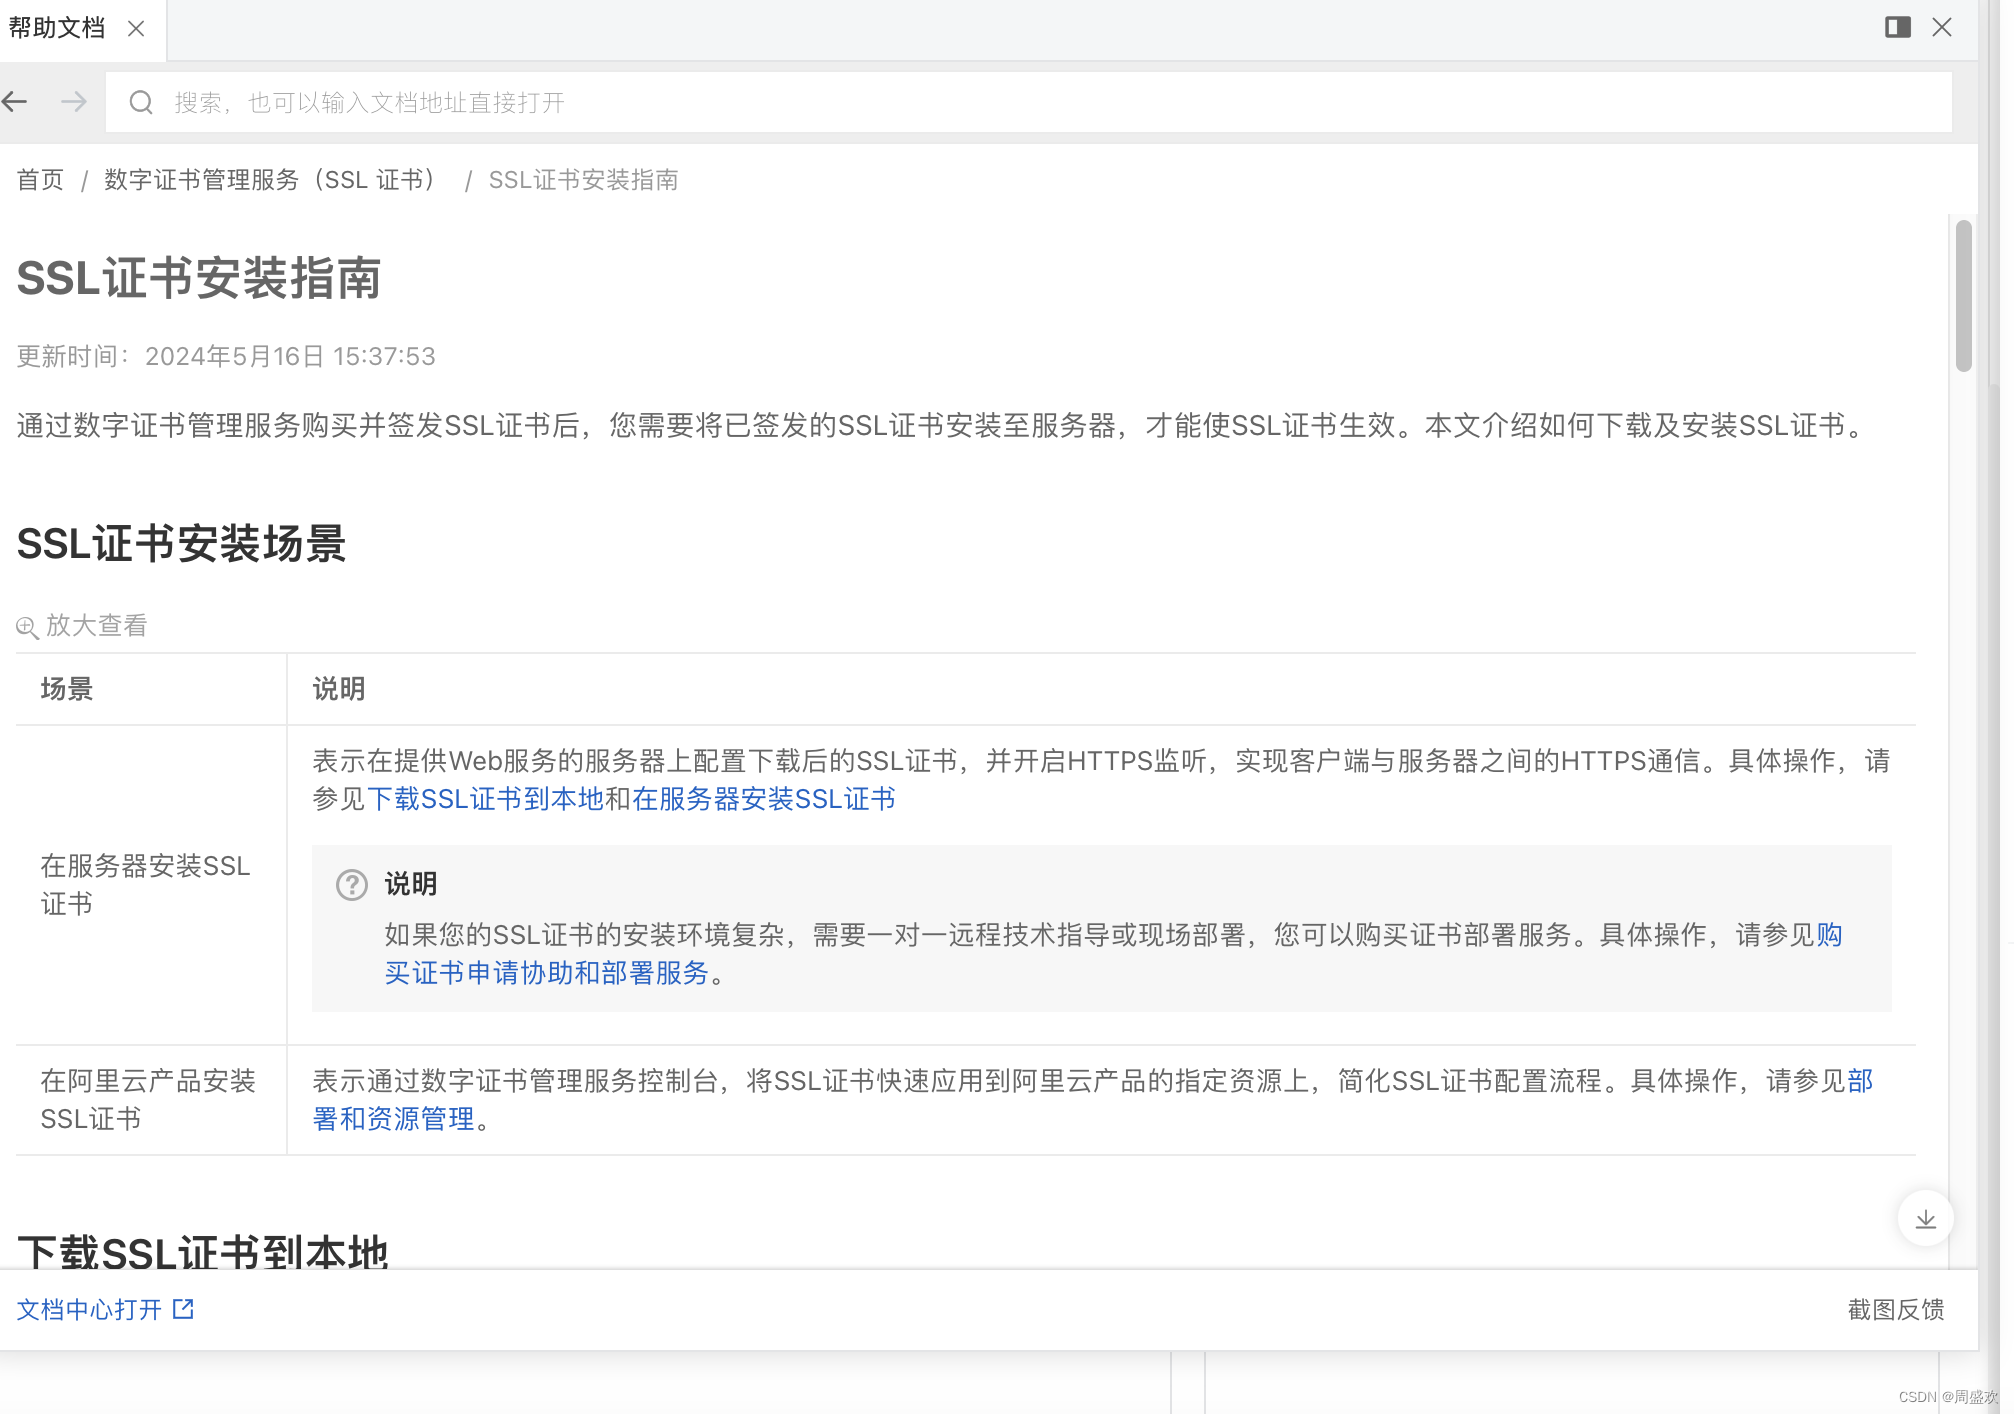Open the 部署和资源管理 link
The image size is (2014, 1414).
point(393,1119)
